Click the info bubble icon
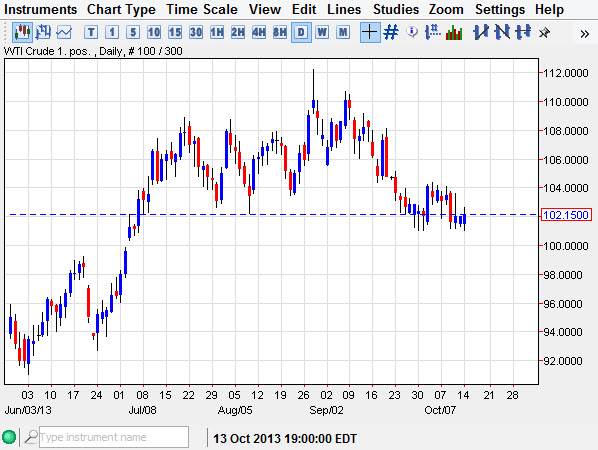Viewport: 598px width, 450px height. (412, 32)
